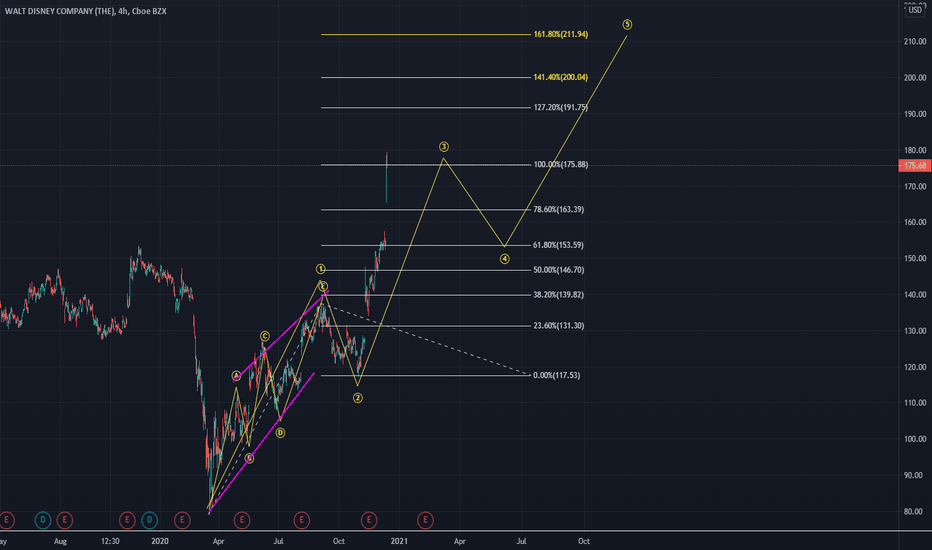Click the 38.20%(139.82) Fibonacci label
932x550 pixels.
[x=559, y=296]
